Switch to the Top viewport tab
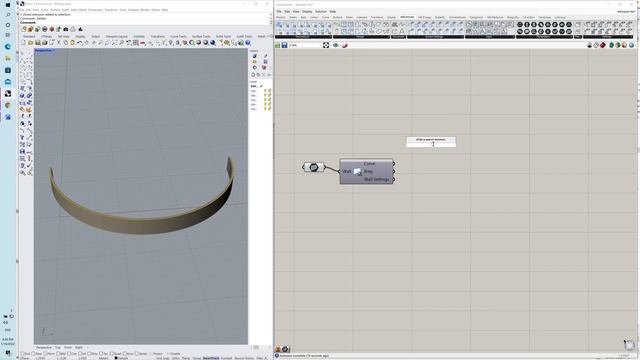The image size is (640, 360). (58, 347)
